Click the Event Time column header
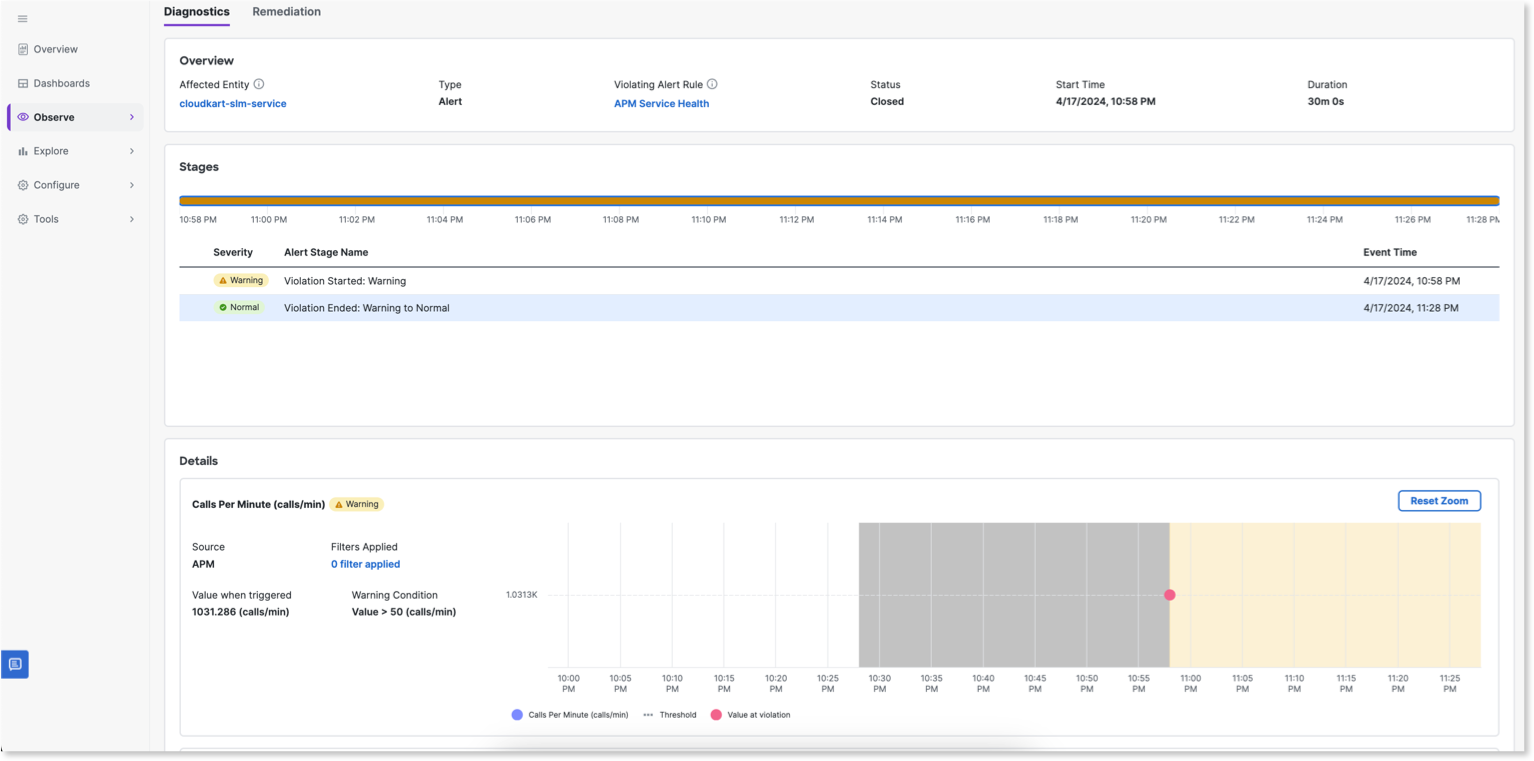 (x=1390, y=252)
